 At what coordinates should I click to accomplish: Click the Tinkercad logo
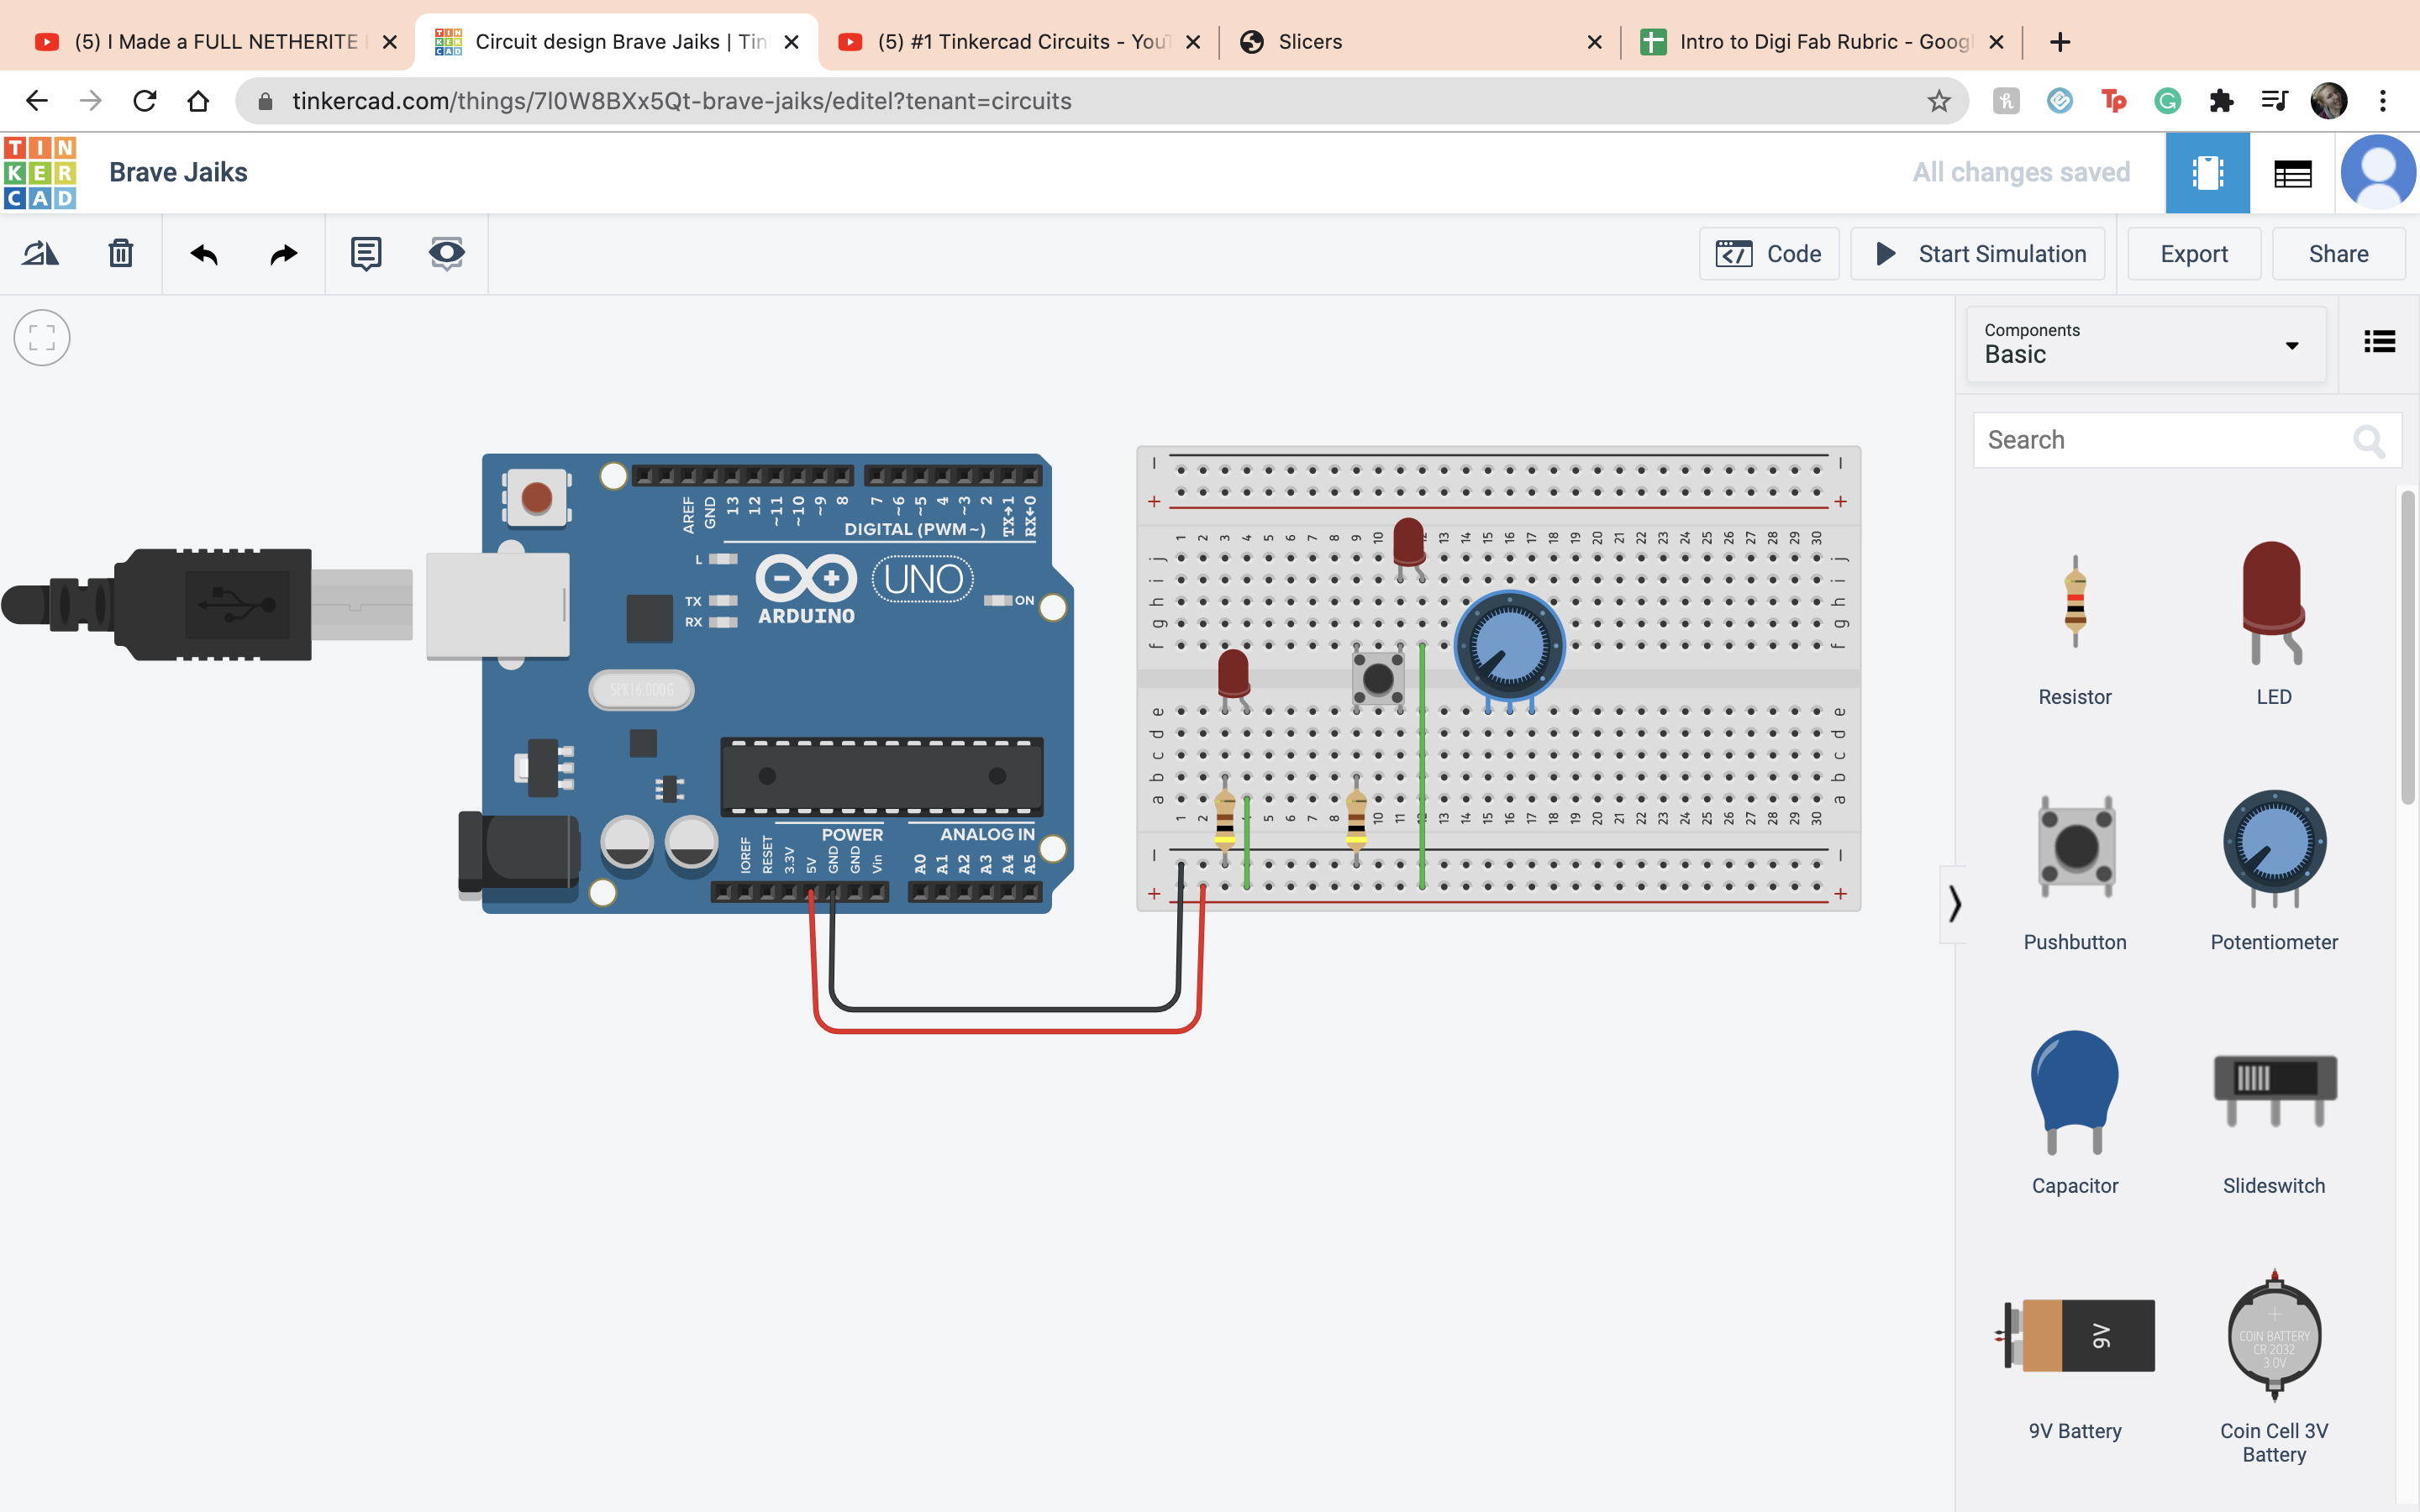40,172
